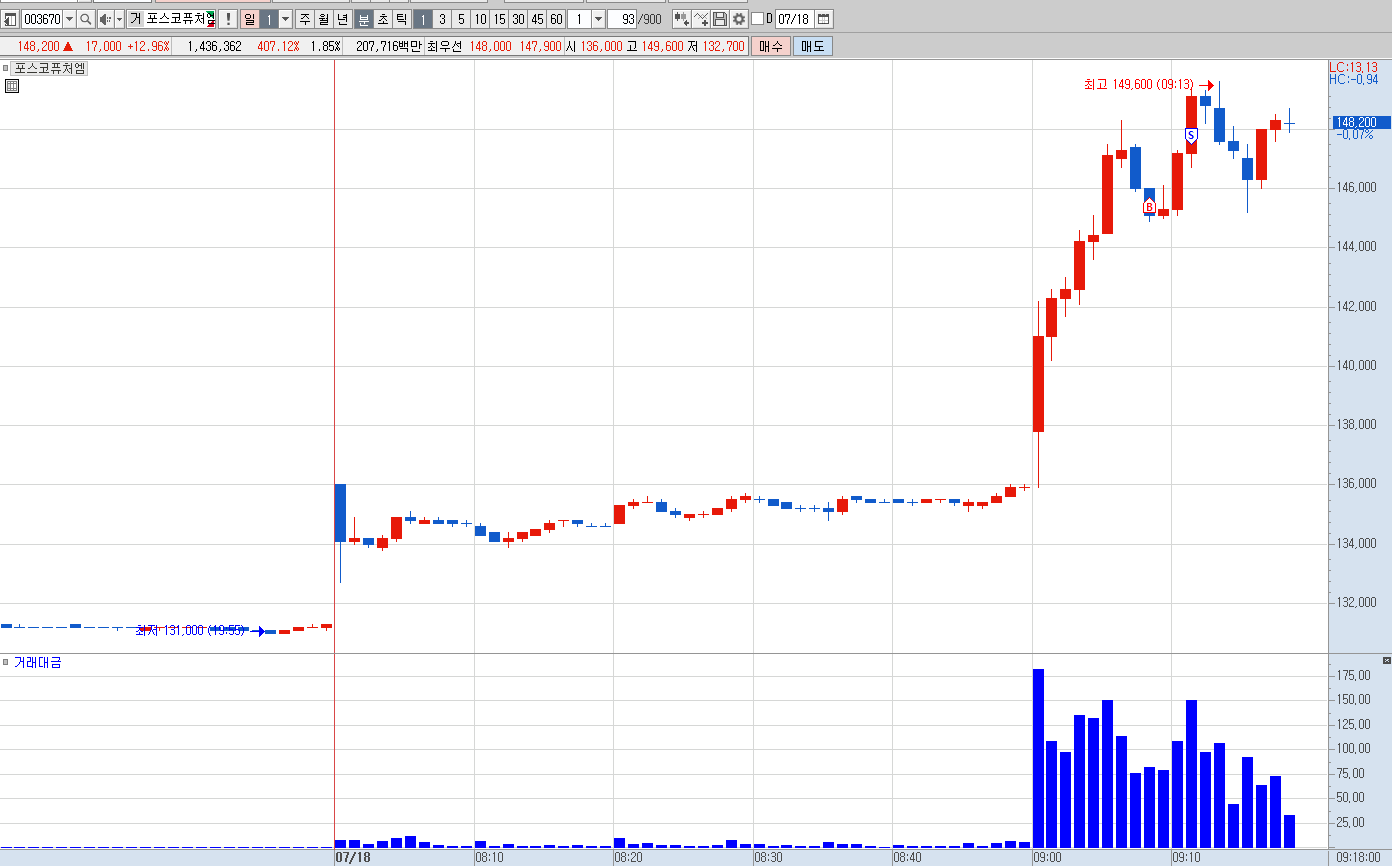Click the LC:13.13 indicator text
Image resolution: width=1392 pixels, height=866 pixels.
pos(1353,66)
